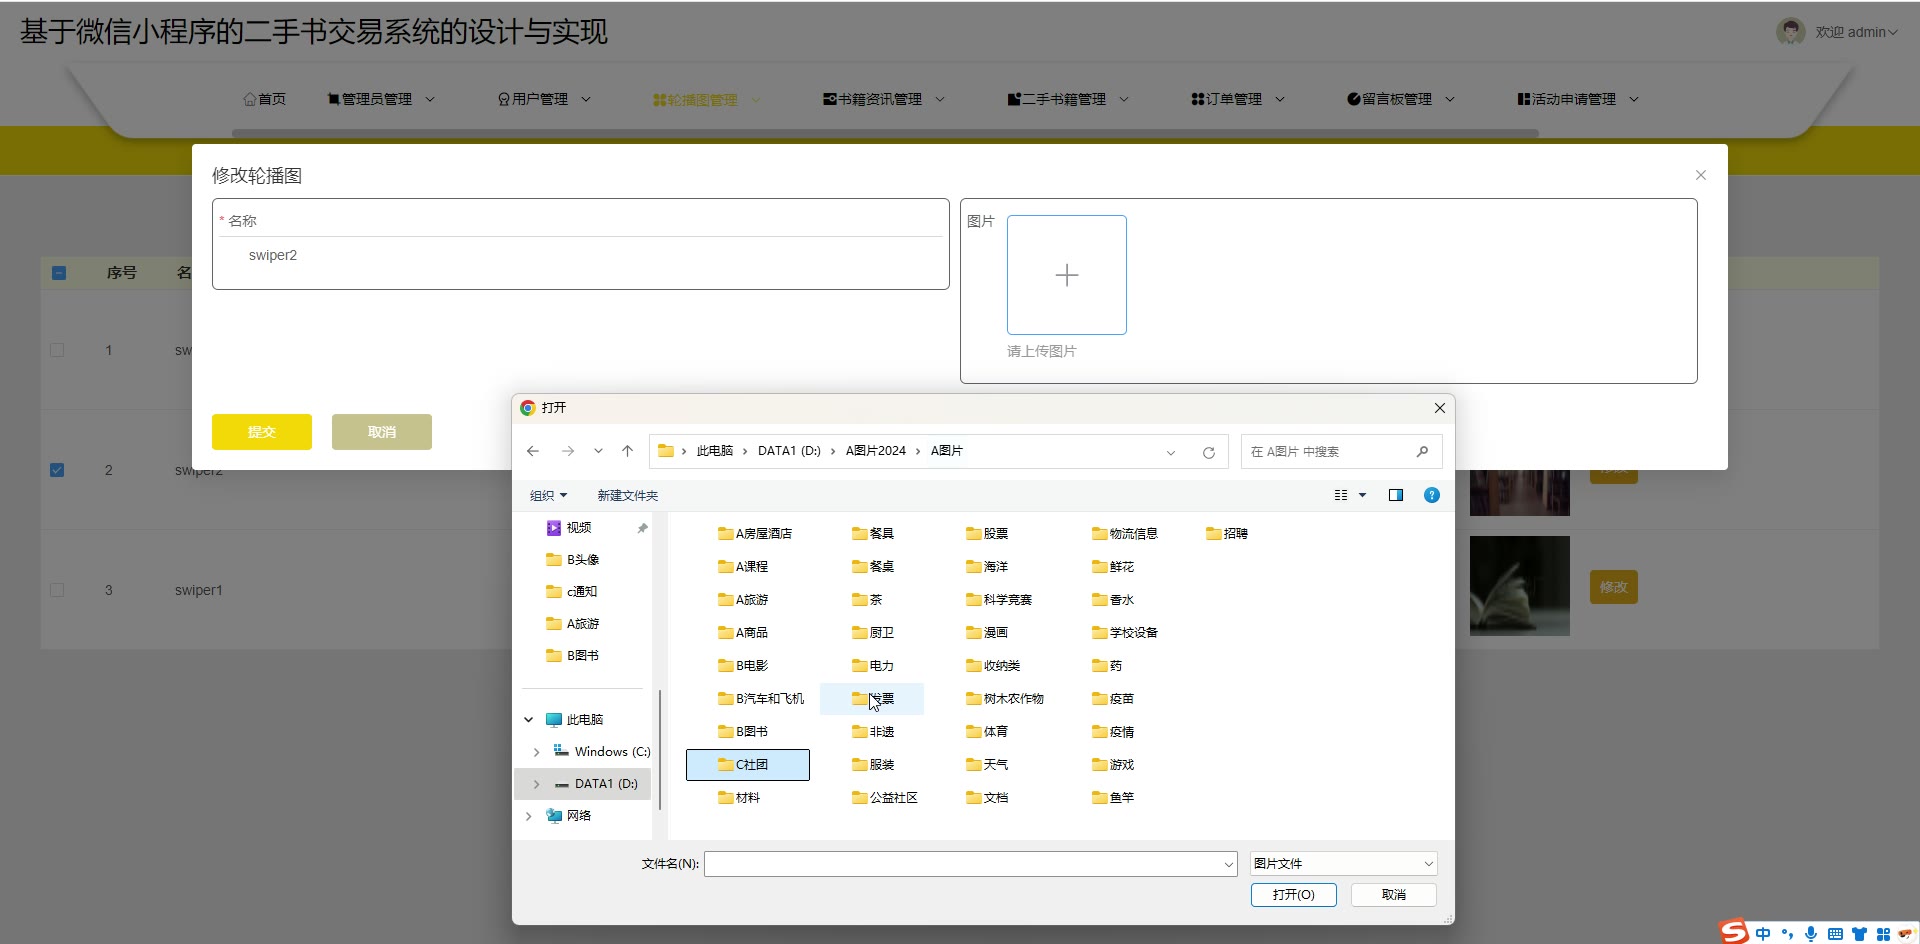This screenshot has width=1920, height=944.
Task: Click the plus icon to upload image
Action: point(1066,275)
